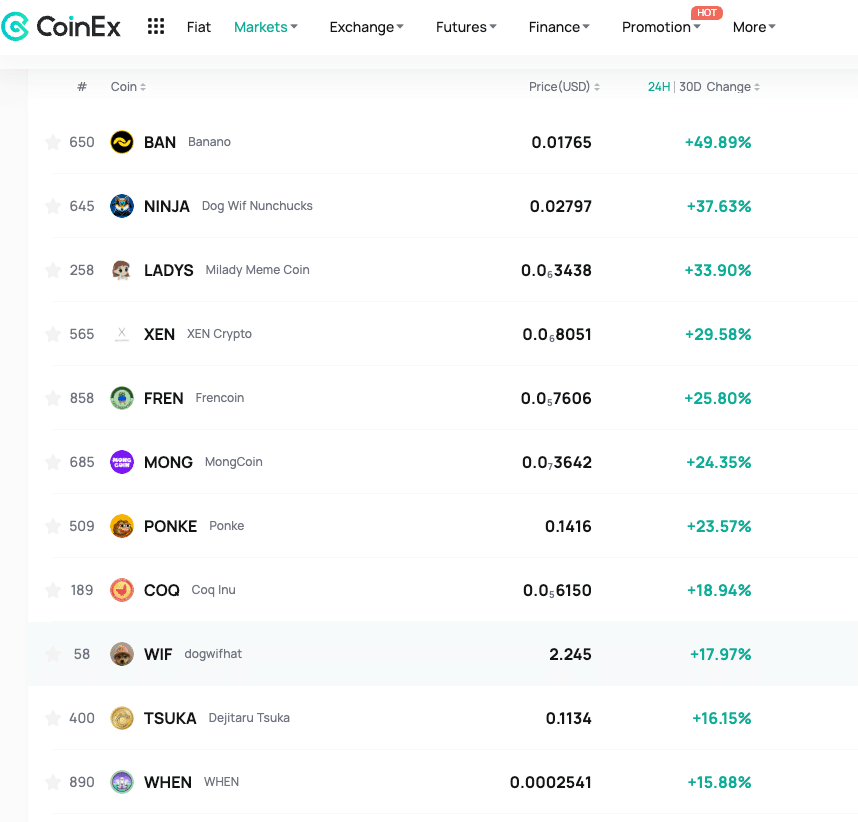Click the CoinEx logo

click(61, 27)
